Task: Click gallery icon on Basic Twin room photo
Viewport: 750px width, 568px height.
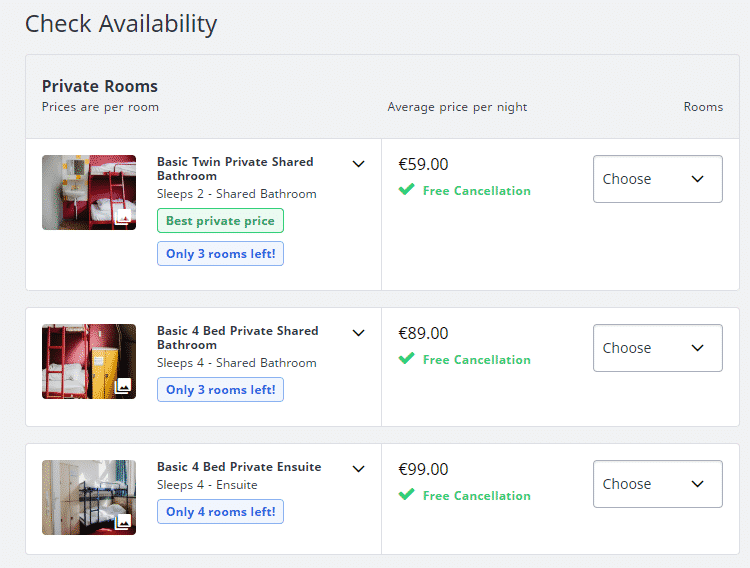Action: coord(123,217)
